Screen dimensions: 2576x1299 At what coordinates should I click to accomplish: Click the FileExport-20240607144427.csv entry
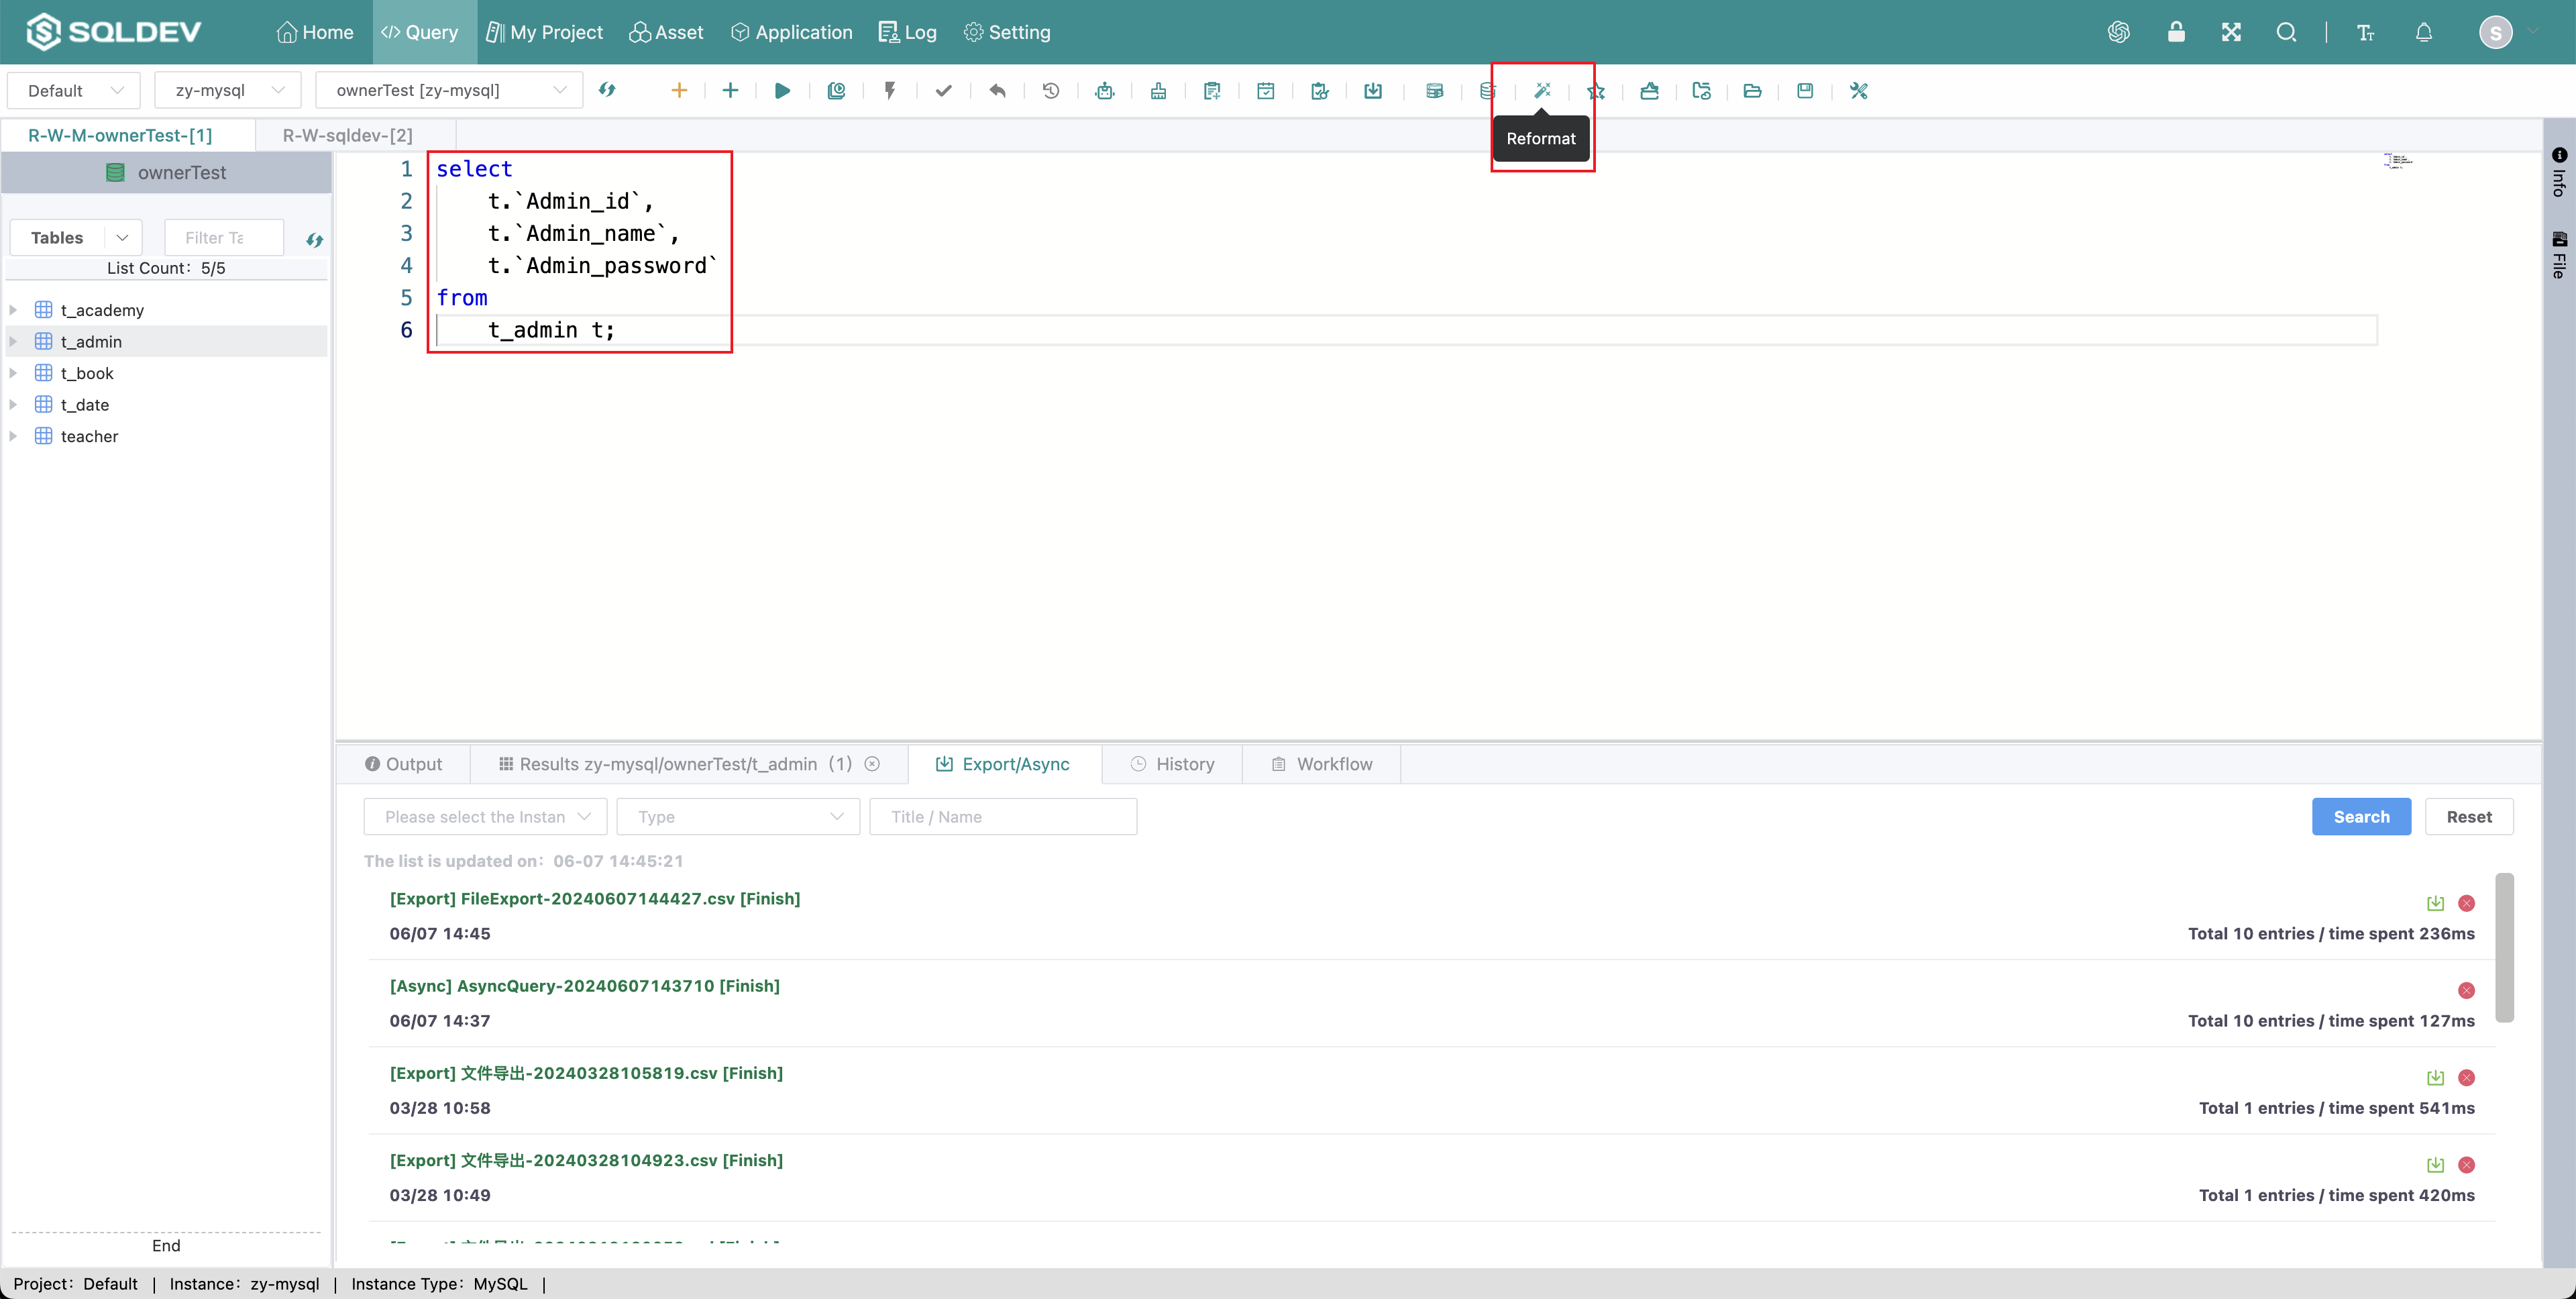(x=596, y=898)
